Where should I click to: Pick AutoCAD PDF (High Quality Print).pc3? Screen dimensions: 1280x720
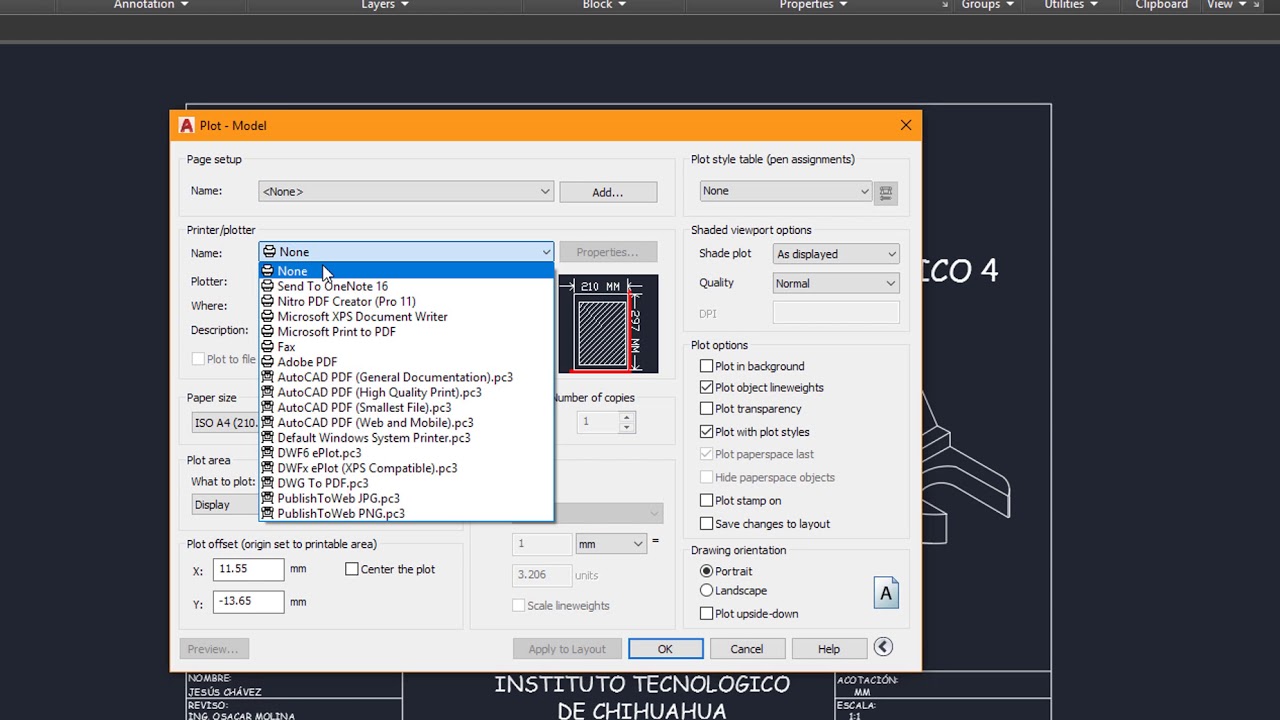click(x=406, y=392)
